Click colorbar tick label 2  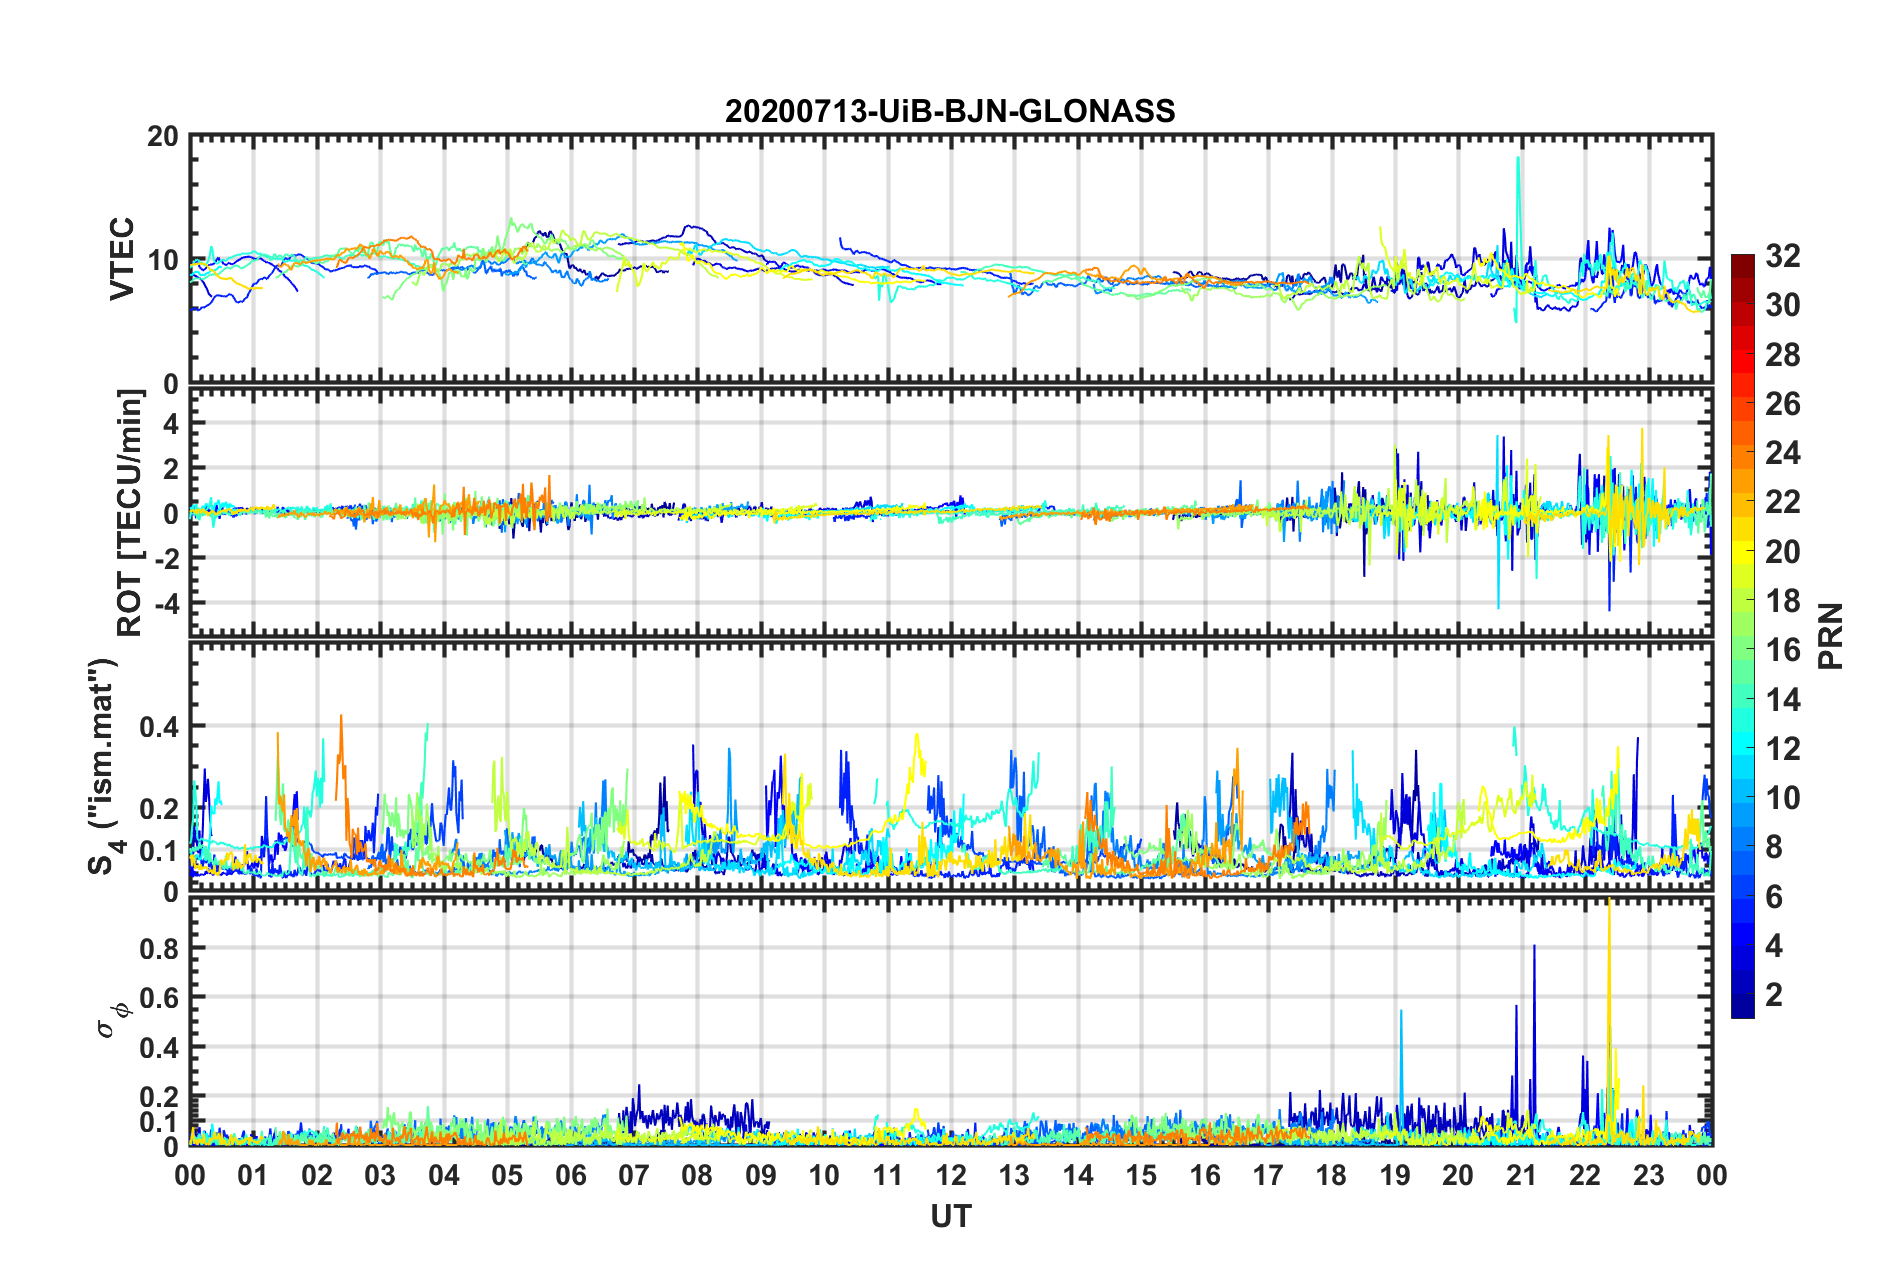click(1774, 994)
